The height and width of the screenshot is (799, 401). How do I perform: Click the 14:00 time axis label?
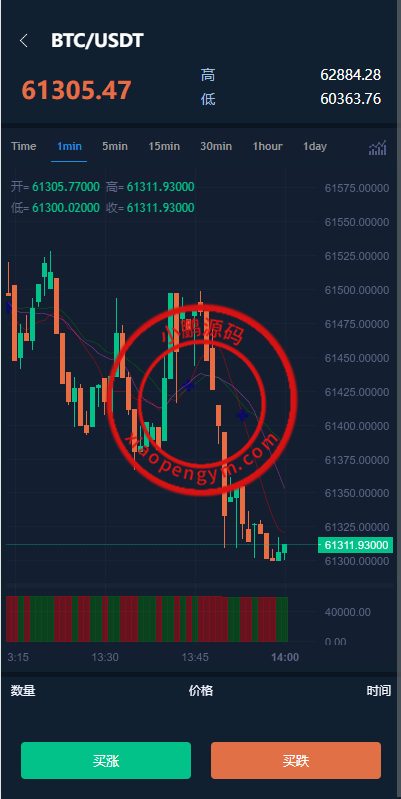(285, 657)
